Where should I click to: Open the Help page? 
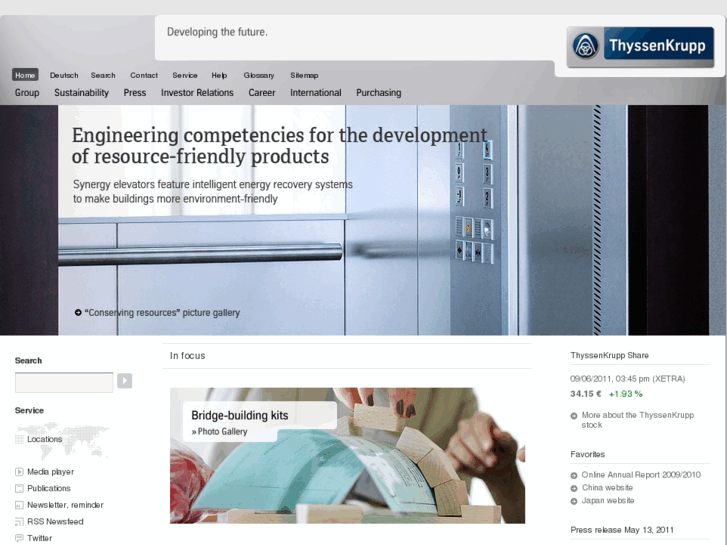pyautogui.click(x=219, y=75)
